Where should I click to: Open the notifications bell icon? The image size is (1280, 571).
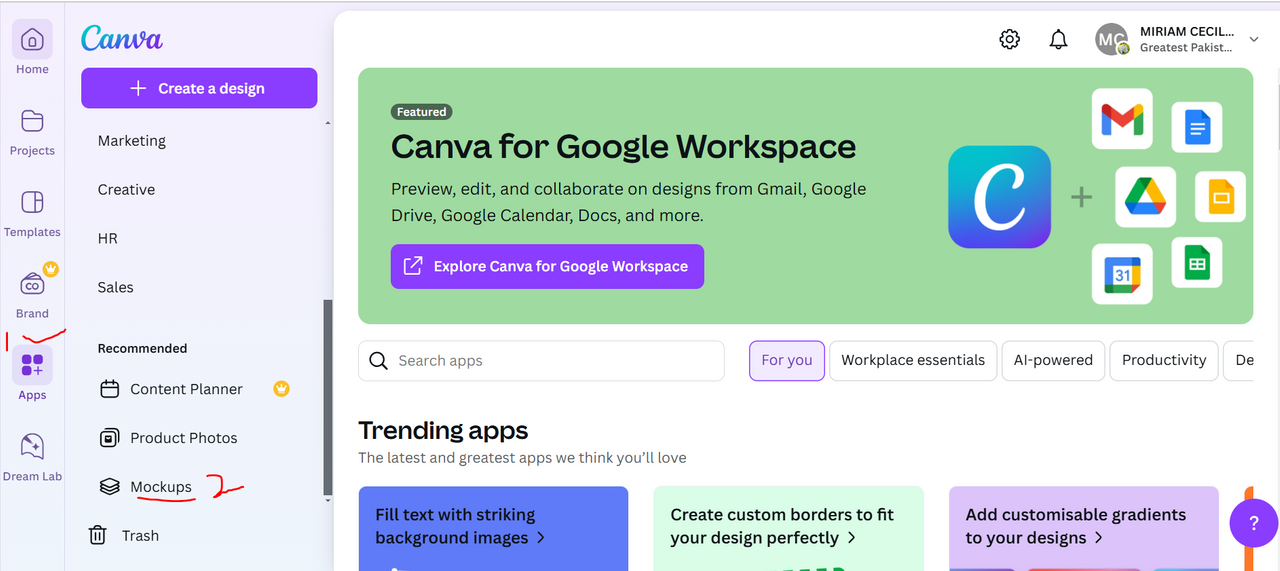tap(1058, 39)
